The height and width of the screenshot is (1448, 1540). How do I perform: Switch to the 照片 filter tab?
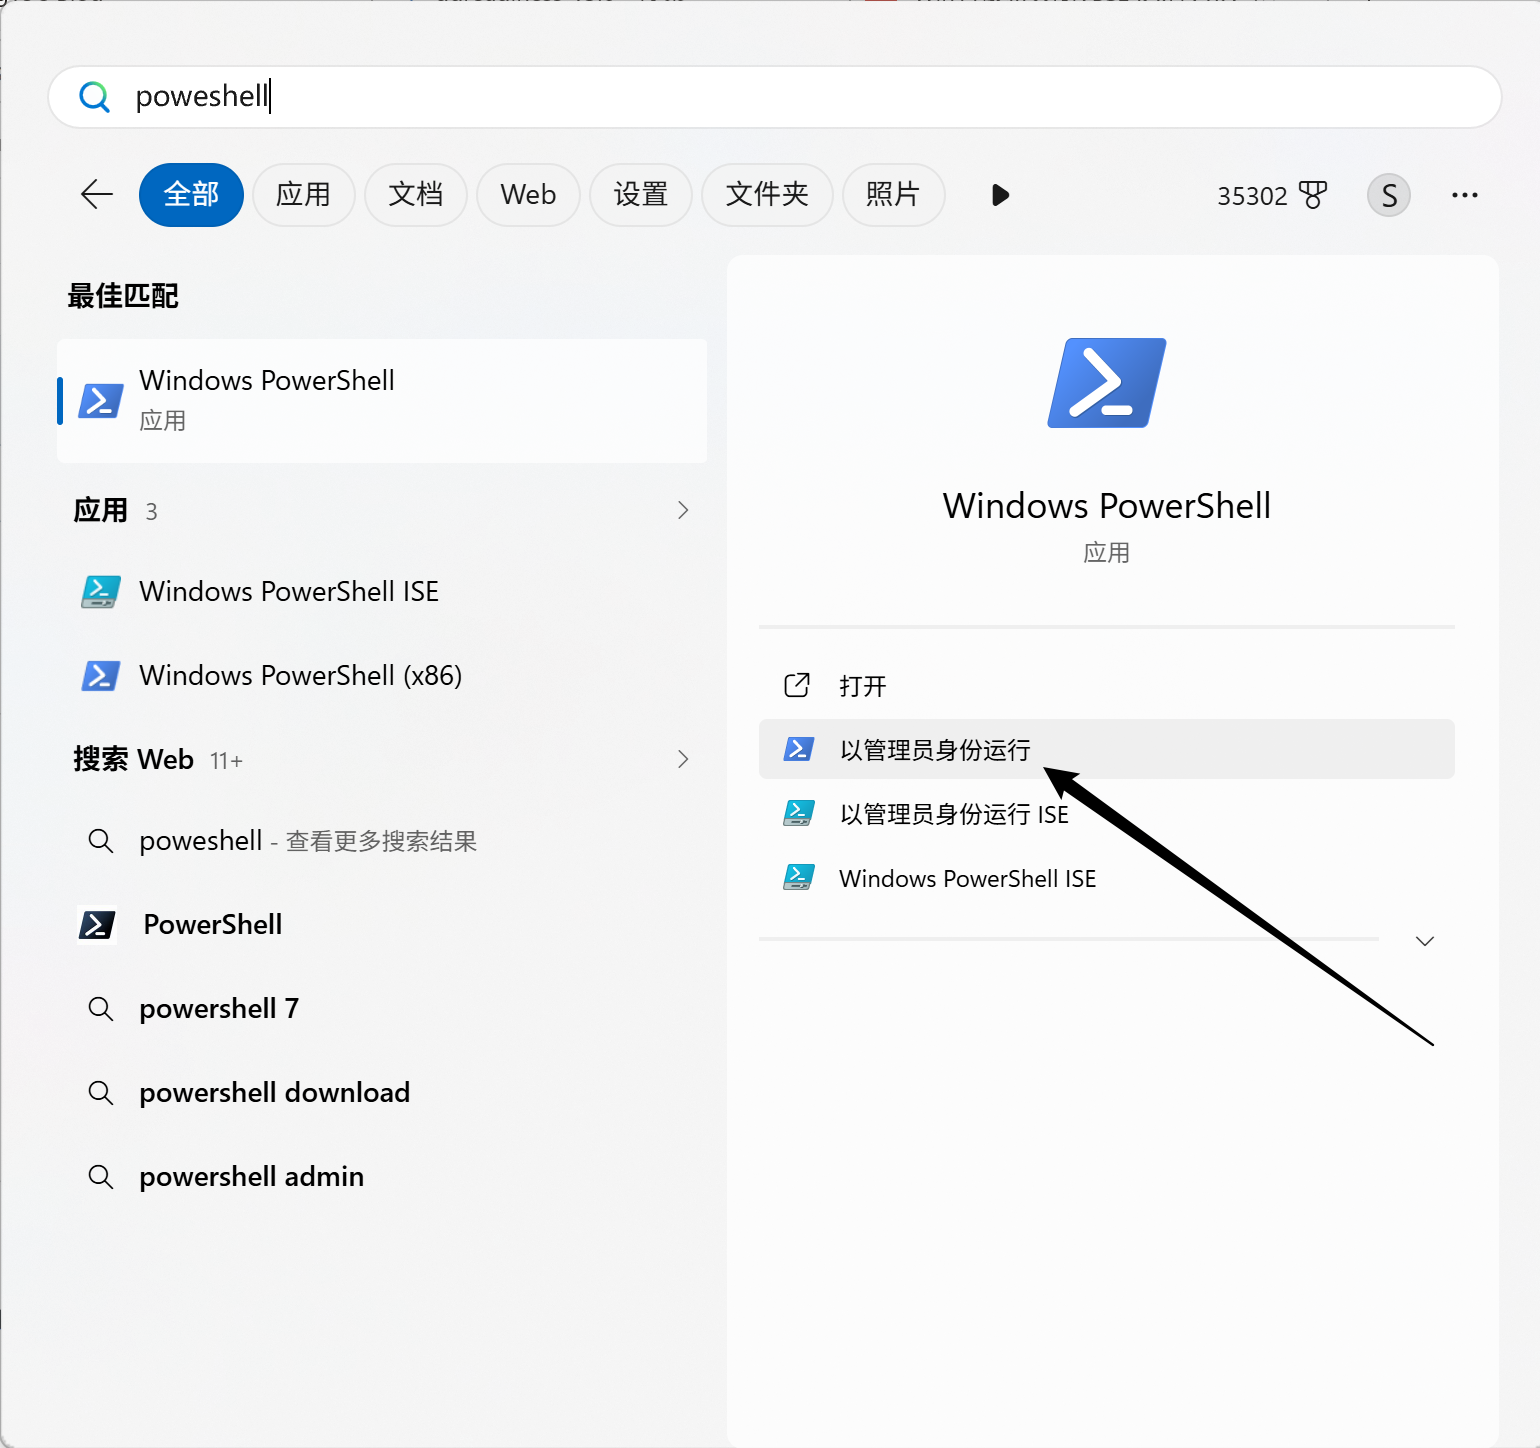(893, 195)
